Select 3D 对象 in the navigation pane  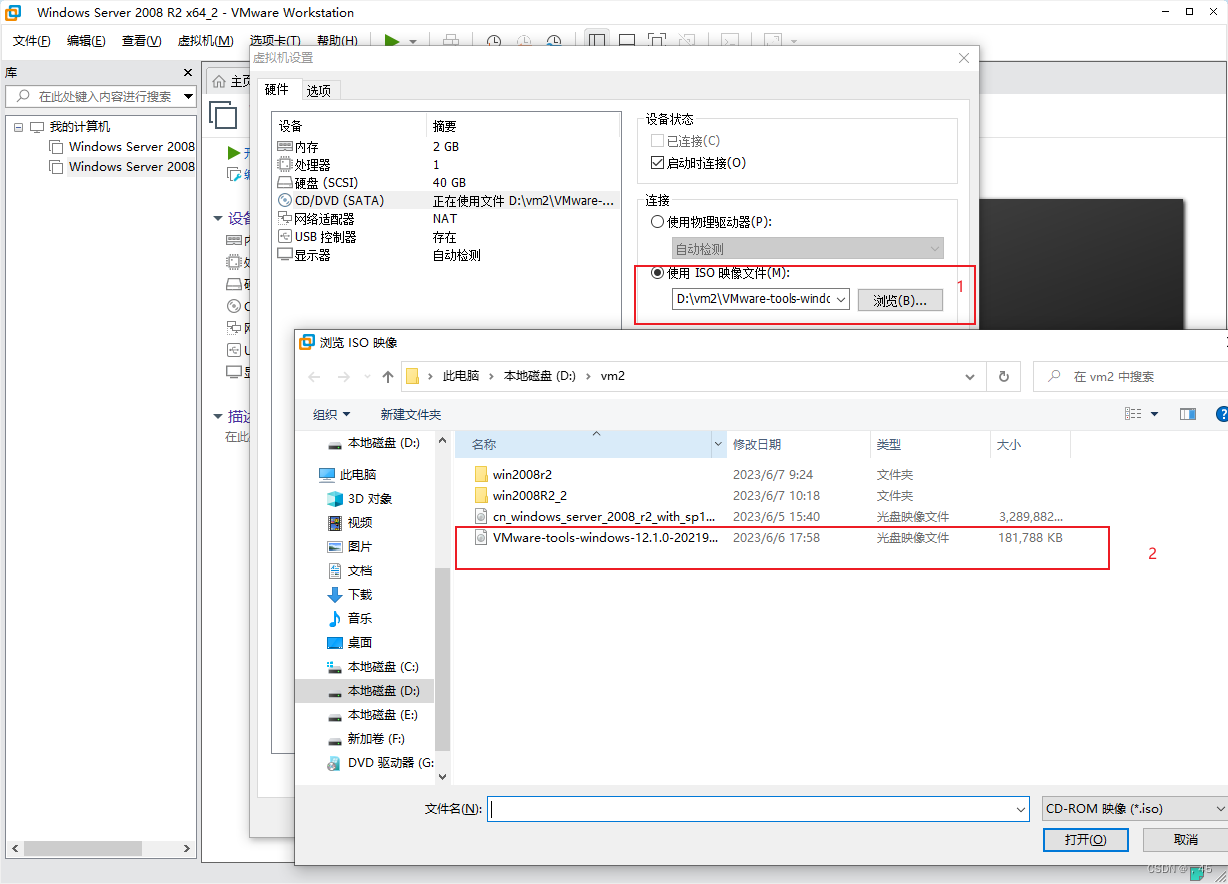(x=369, y=498)
